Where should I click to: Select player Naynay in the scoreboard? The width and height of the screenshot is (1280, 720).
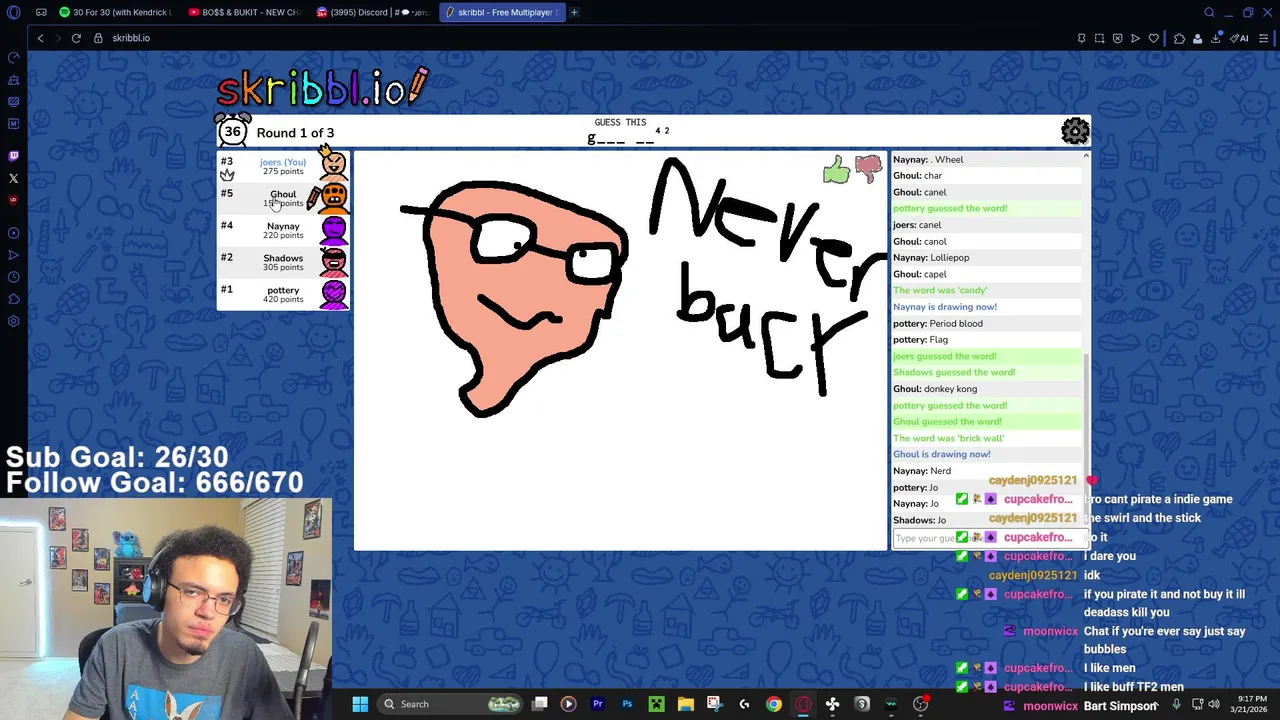click(283, 230)
